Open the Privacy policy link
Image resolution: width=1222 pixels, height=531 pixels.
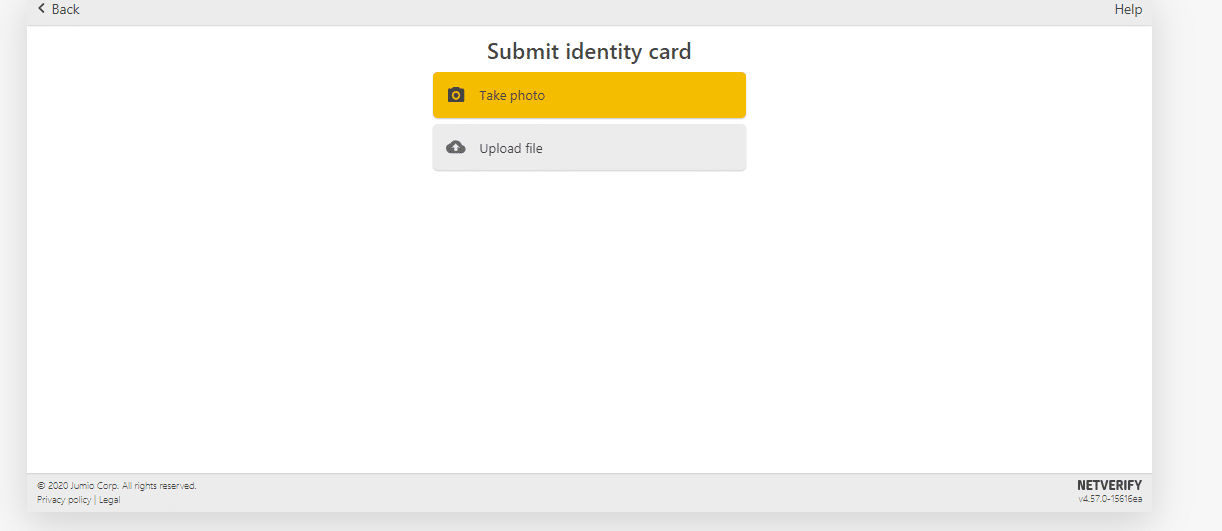point(64,499)
